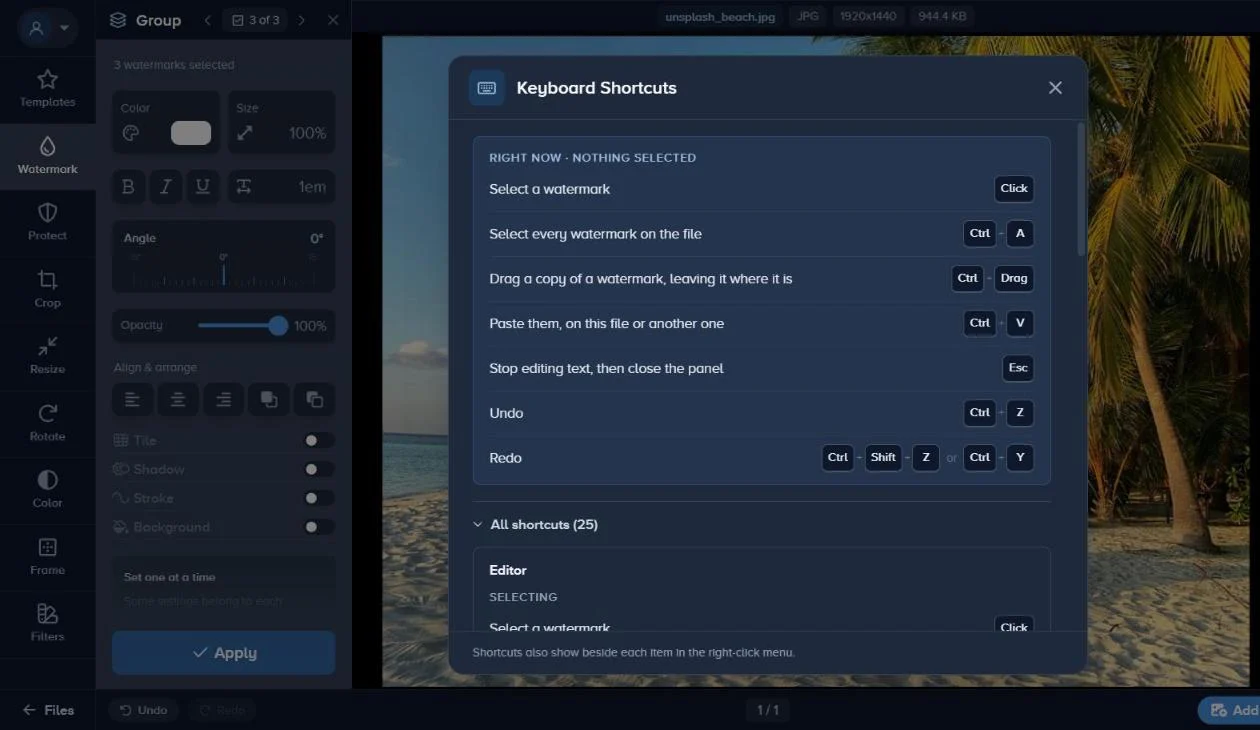Image resolution: width=1260 pixels, height=730 pixels.
Task: Click the Undo row in shortcuts list
Action: pos(761,413)
